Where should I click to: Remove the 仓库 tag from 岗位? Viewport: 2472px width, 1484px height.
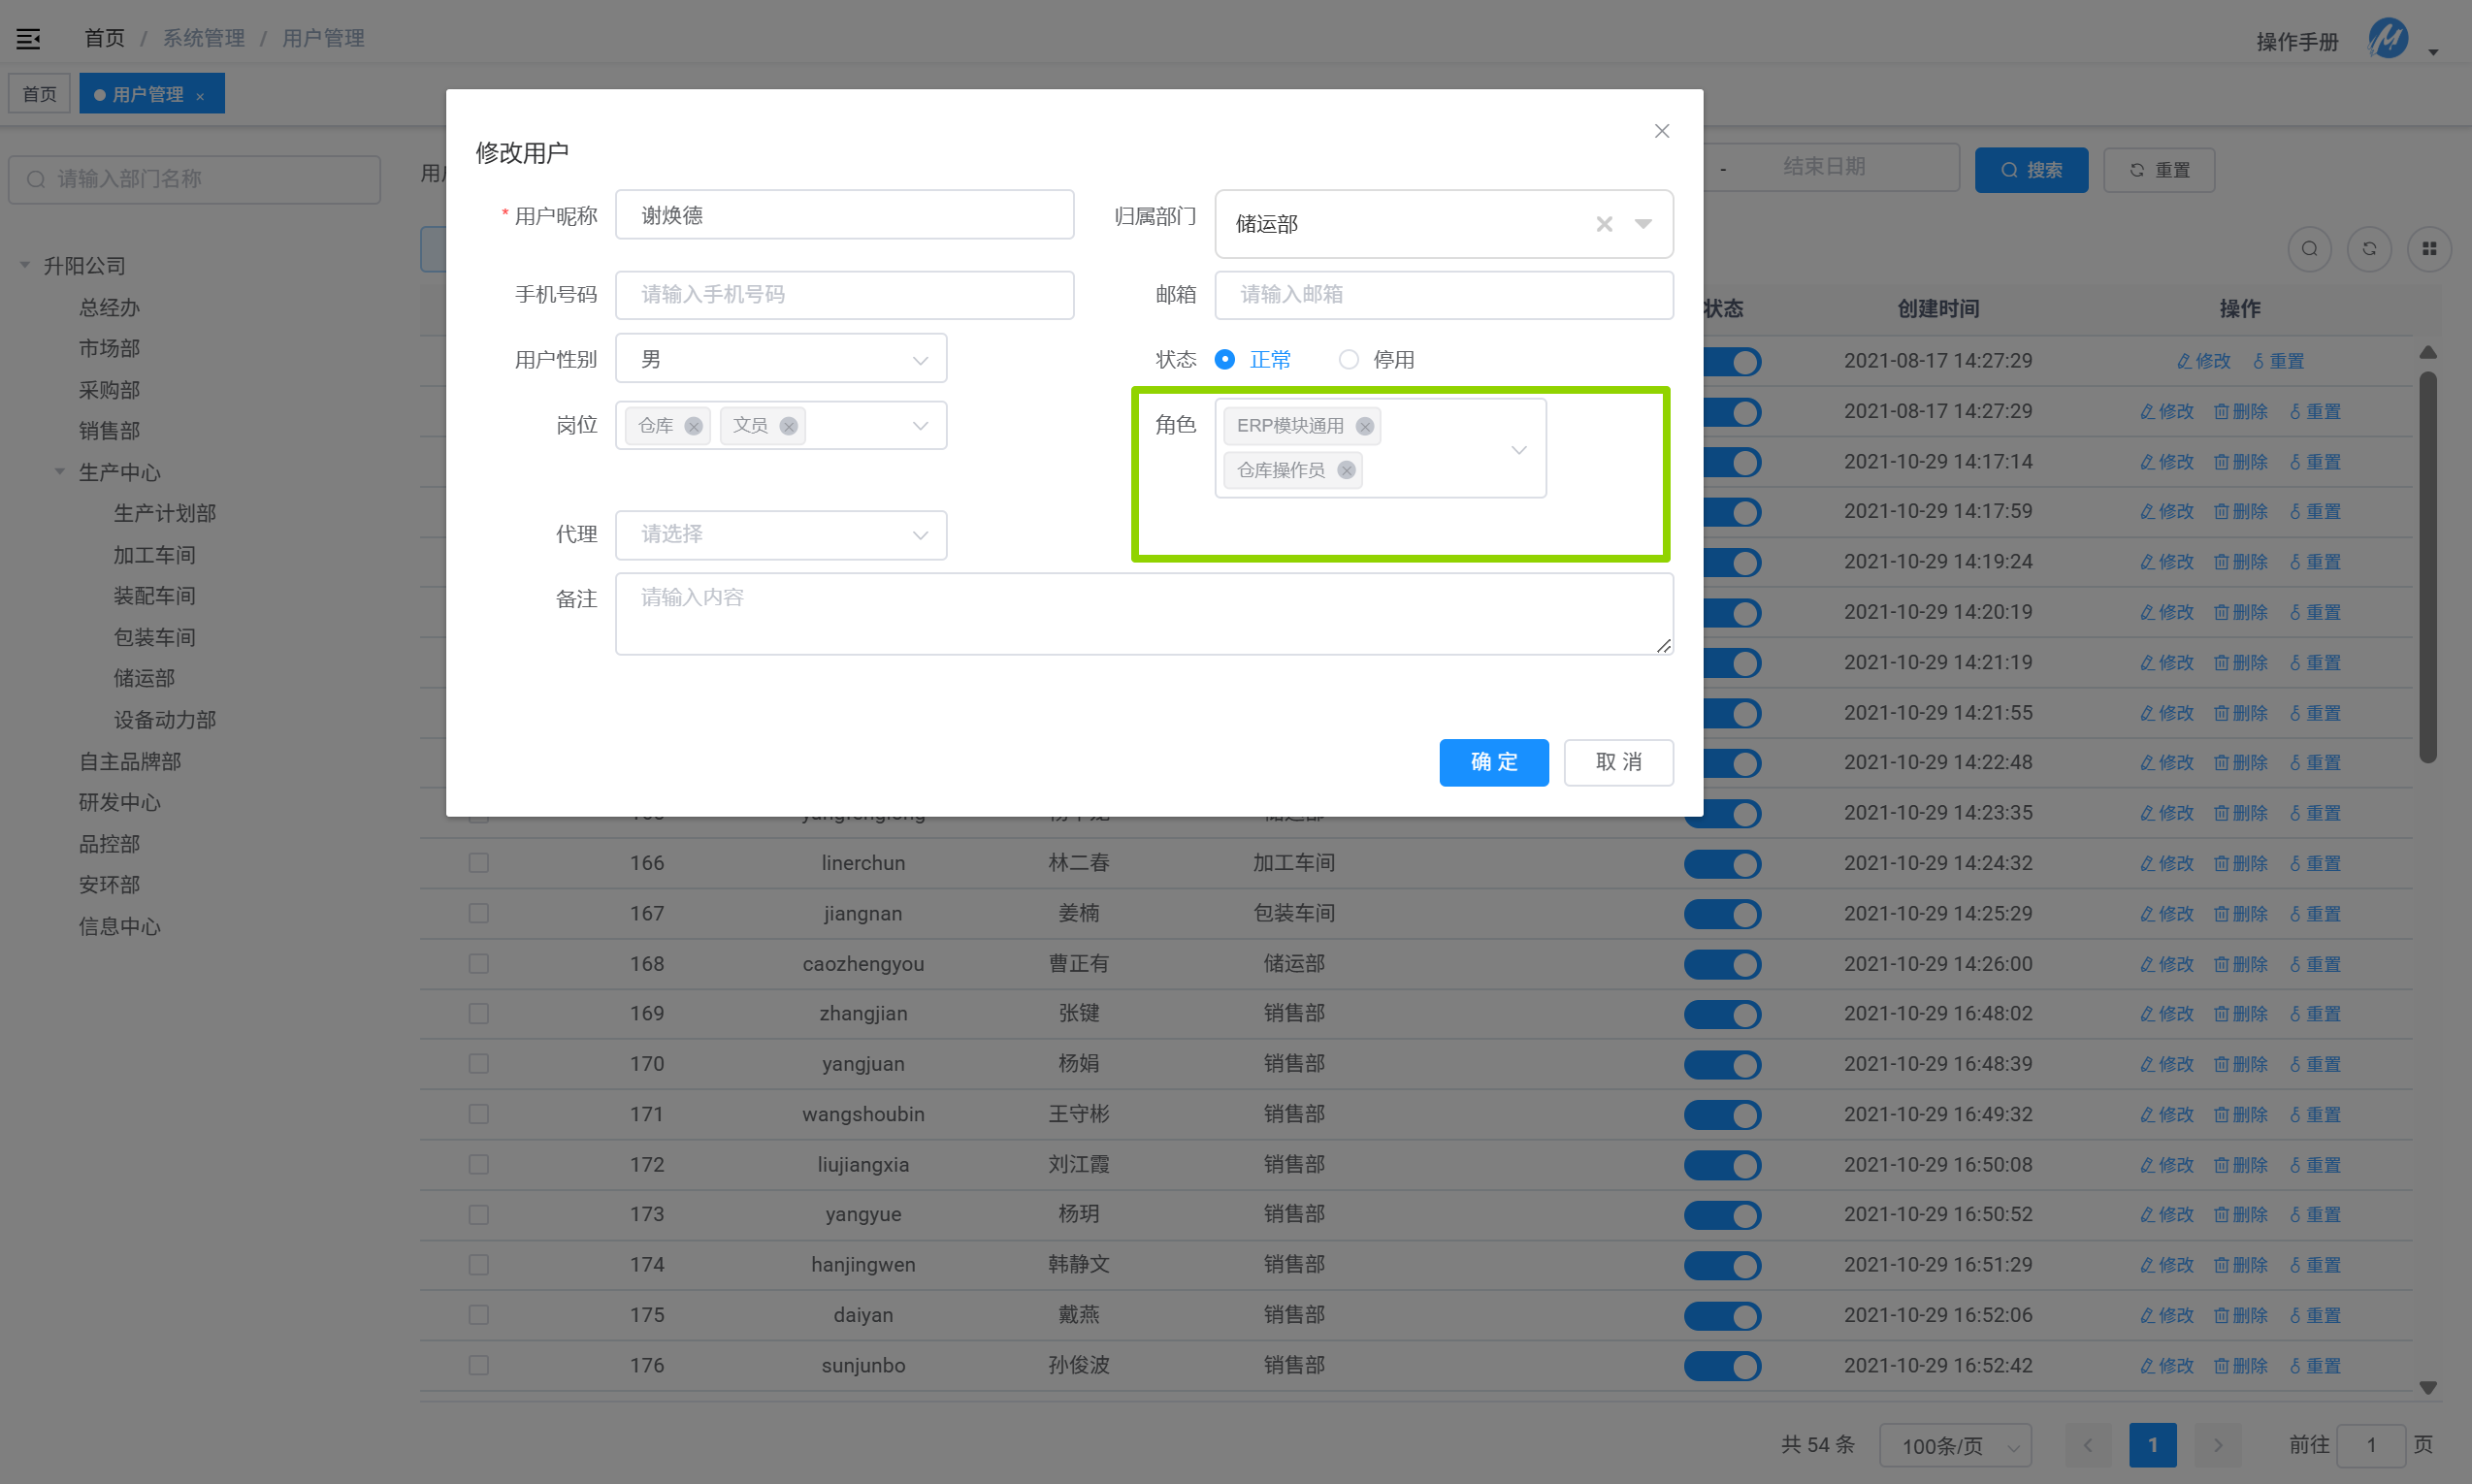(693, 426)
